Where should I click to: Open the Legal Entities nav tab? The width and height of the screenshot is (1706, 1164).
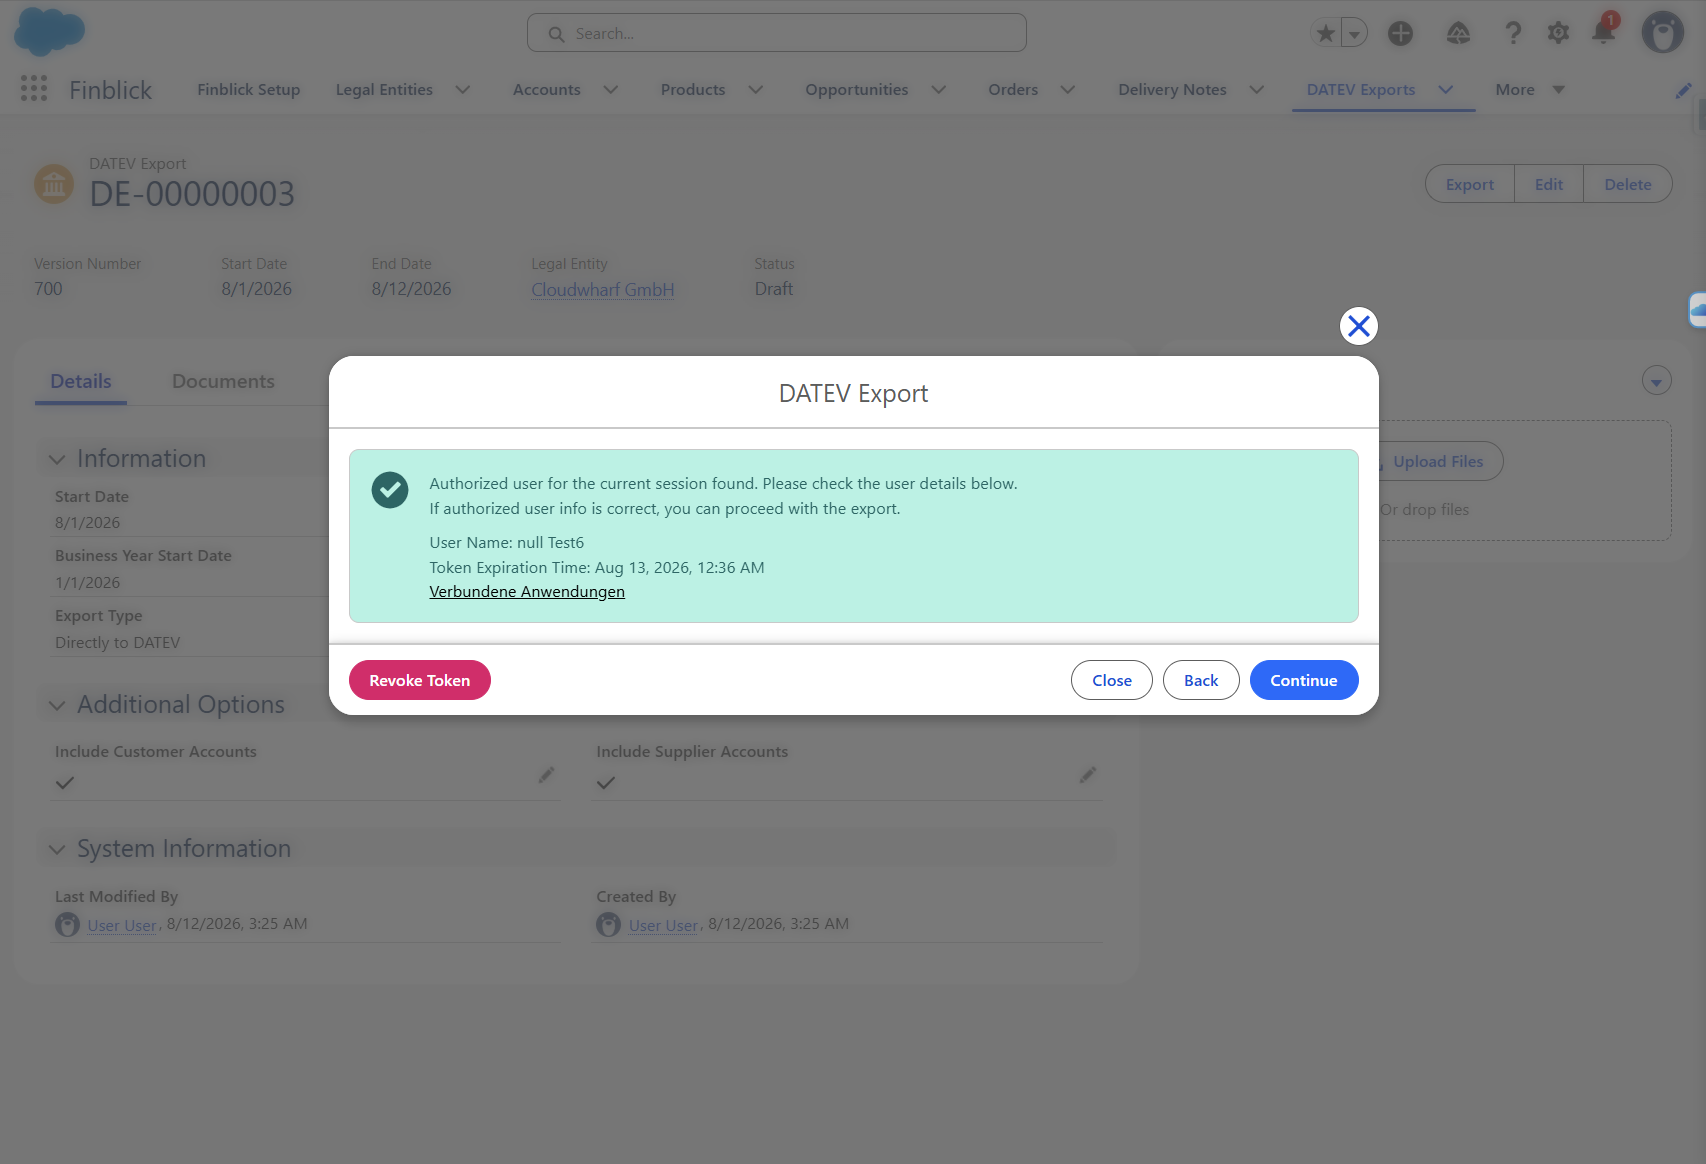click(x=384, y=90)
